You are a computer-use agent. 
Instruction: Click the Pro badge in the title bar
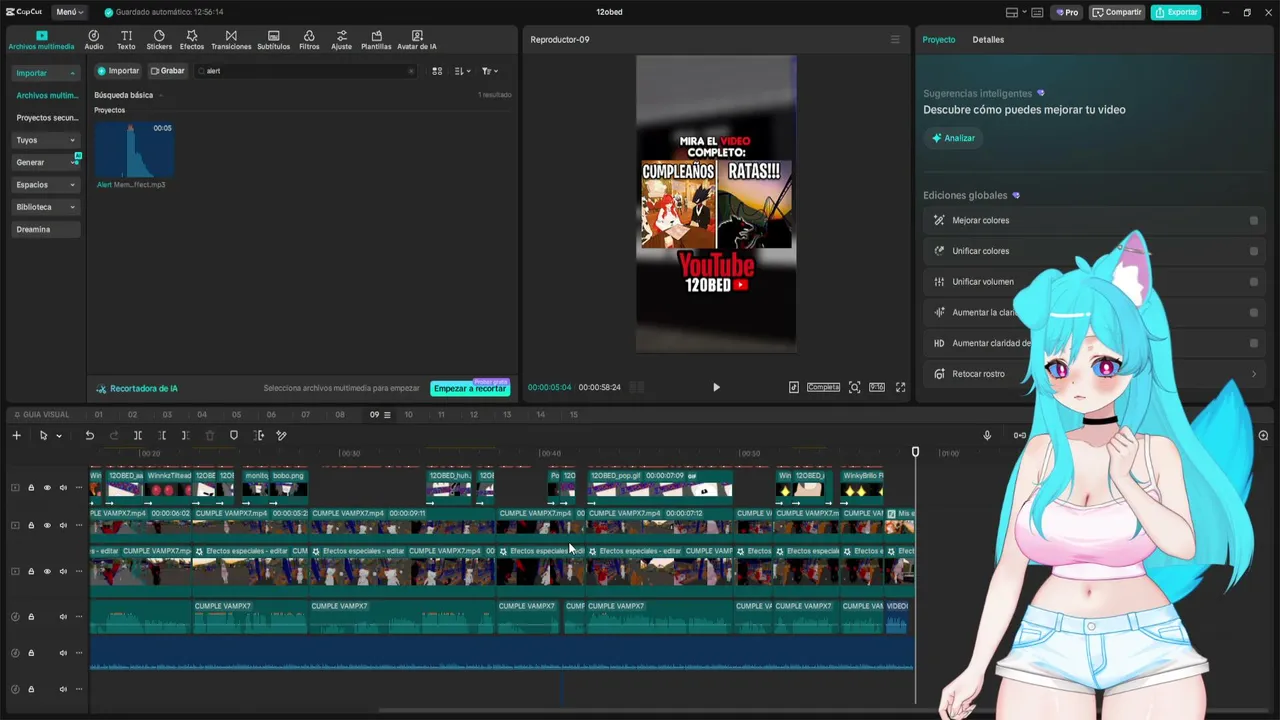1067,12
